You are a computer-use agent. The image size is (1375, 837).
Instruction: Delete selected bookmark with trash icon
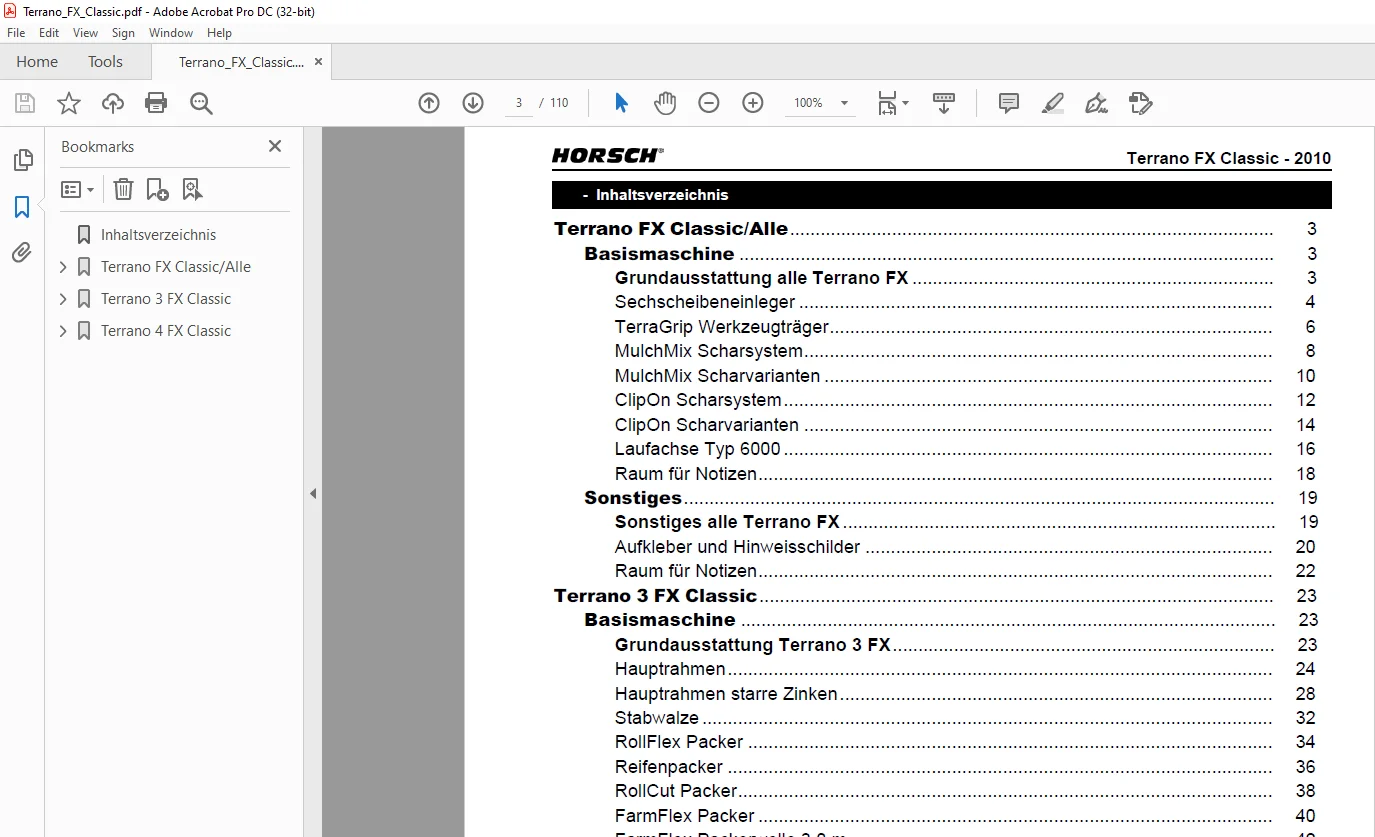point(123,189)
